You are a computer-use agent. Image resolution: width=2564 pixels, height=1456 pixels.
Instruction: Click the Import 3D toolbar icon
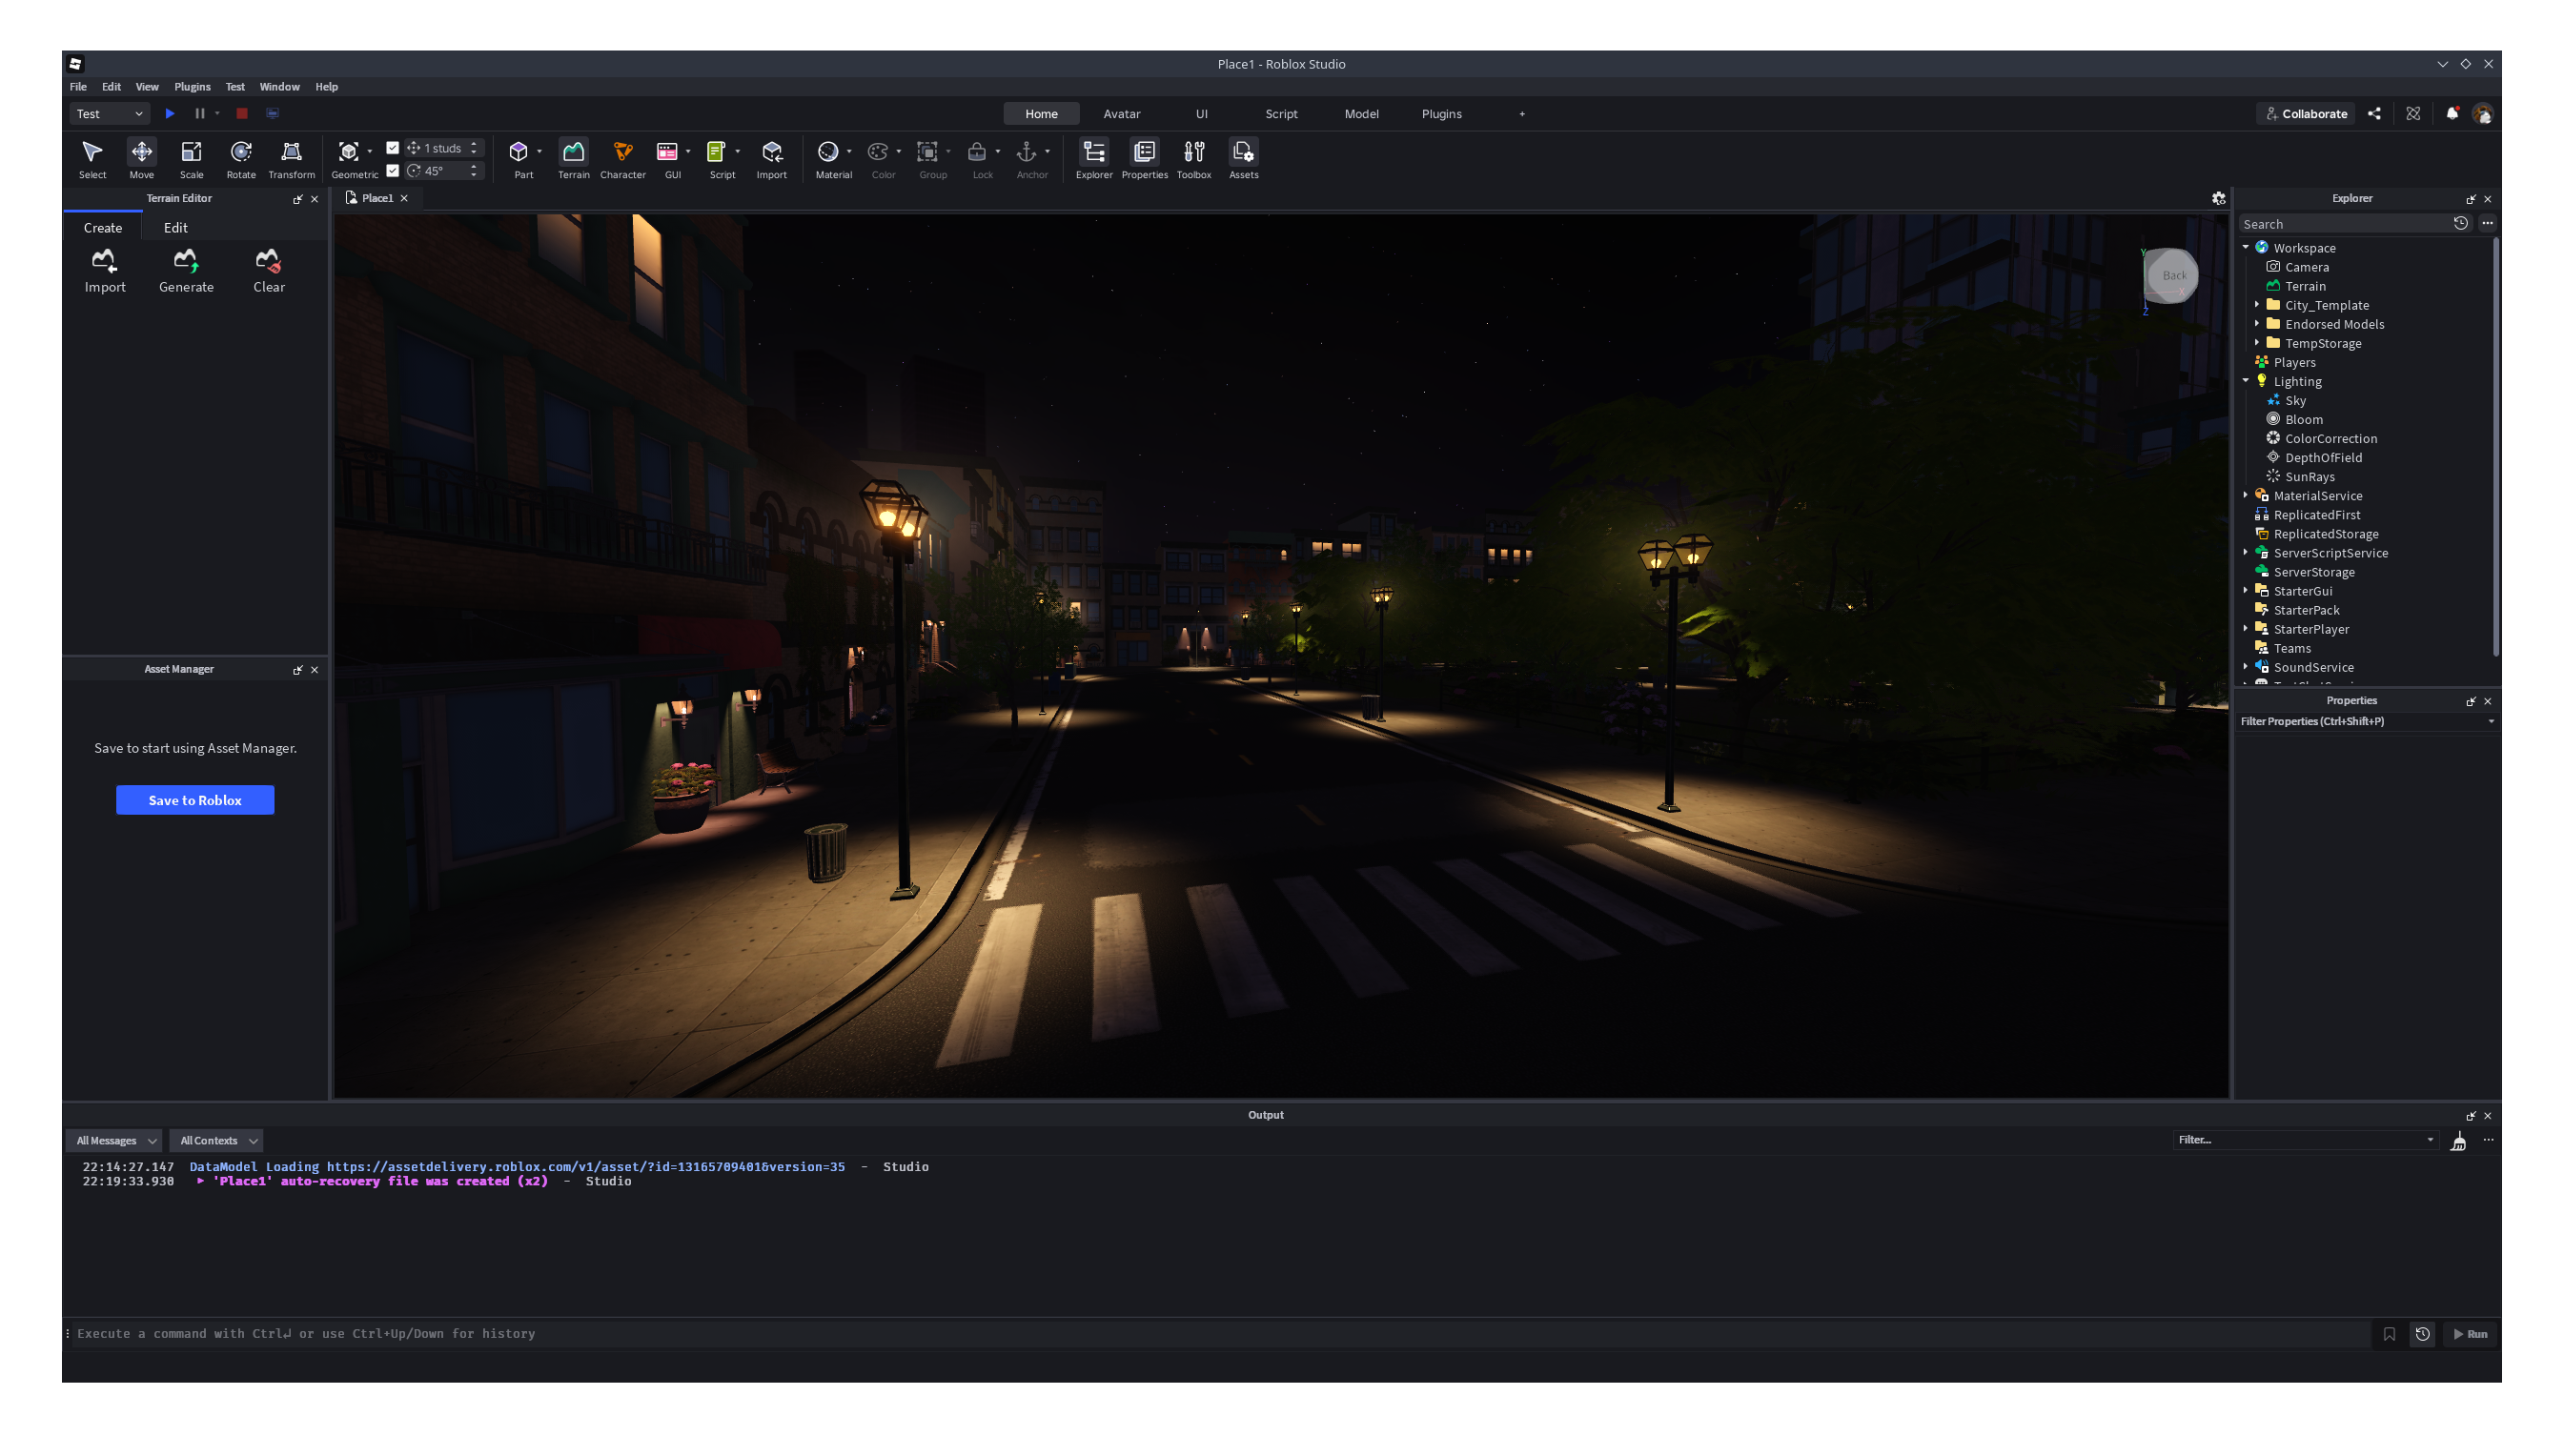771,152
